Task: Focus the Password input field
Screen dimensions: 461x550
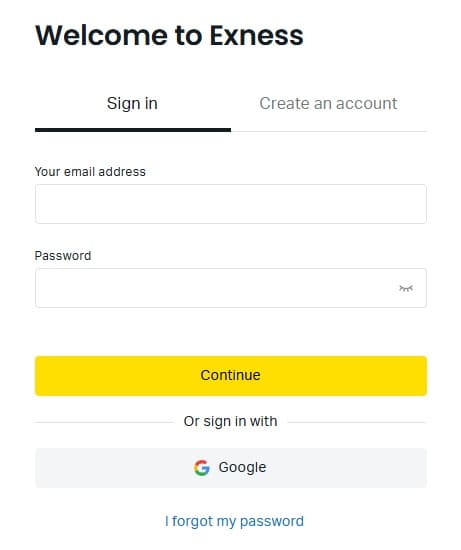Action: pyautogui.click(x=231, y=288)
